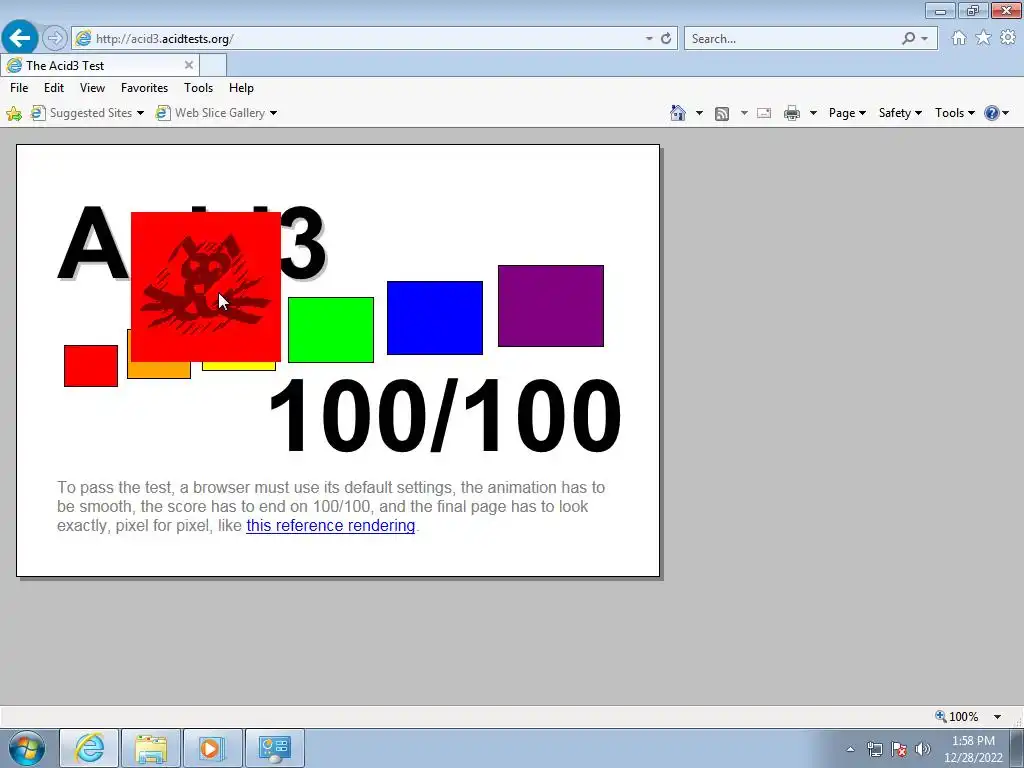Open the Safety command bar menu
1024x768 pixels.
(x=900, y=113)
